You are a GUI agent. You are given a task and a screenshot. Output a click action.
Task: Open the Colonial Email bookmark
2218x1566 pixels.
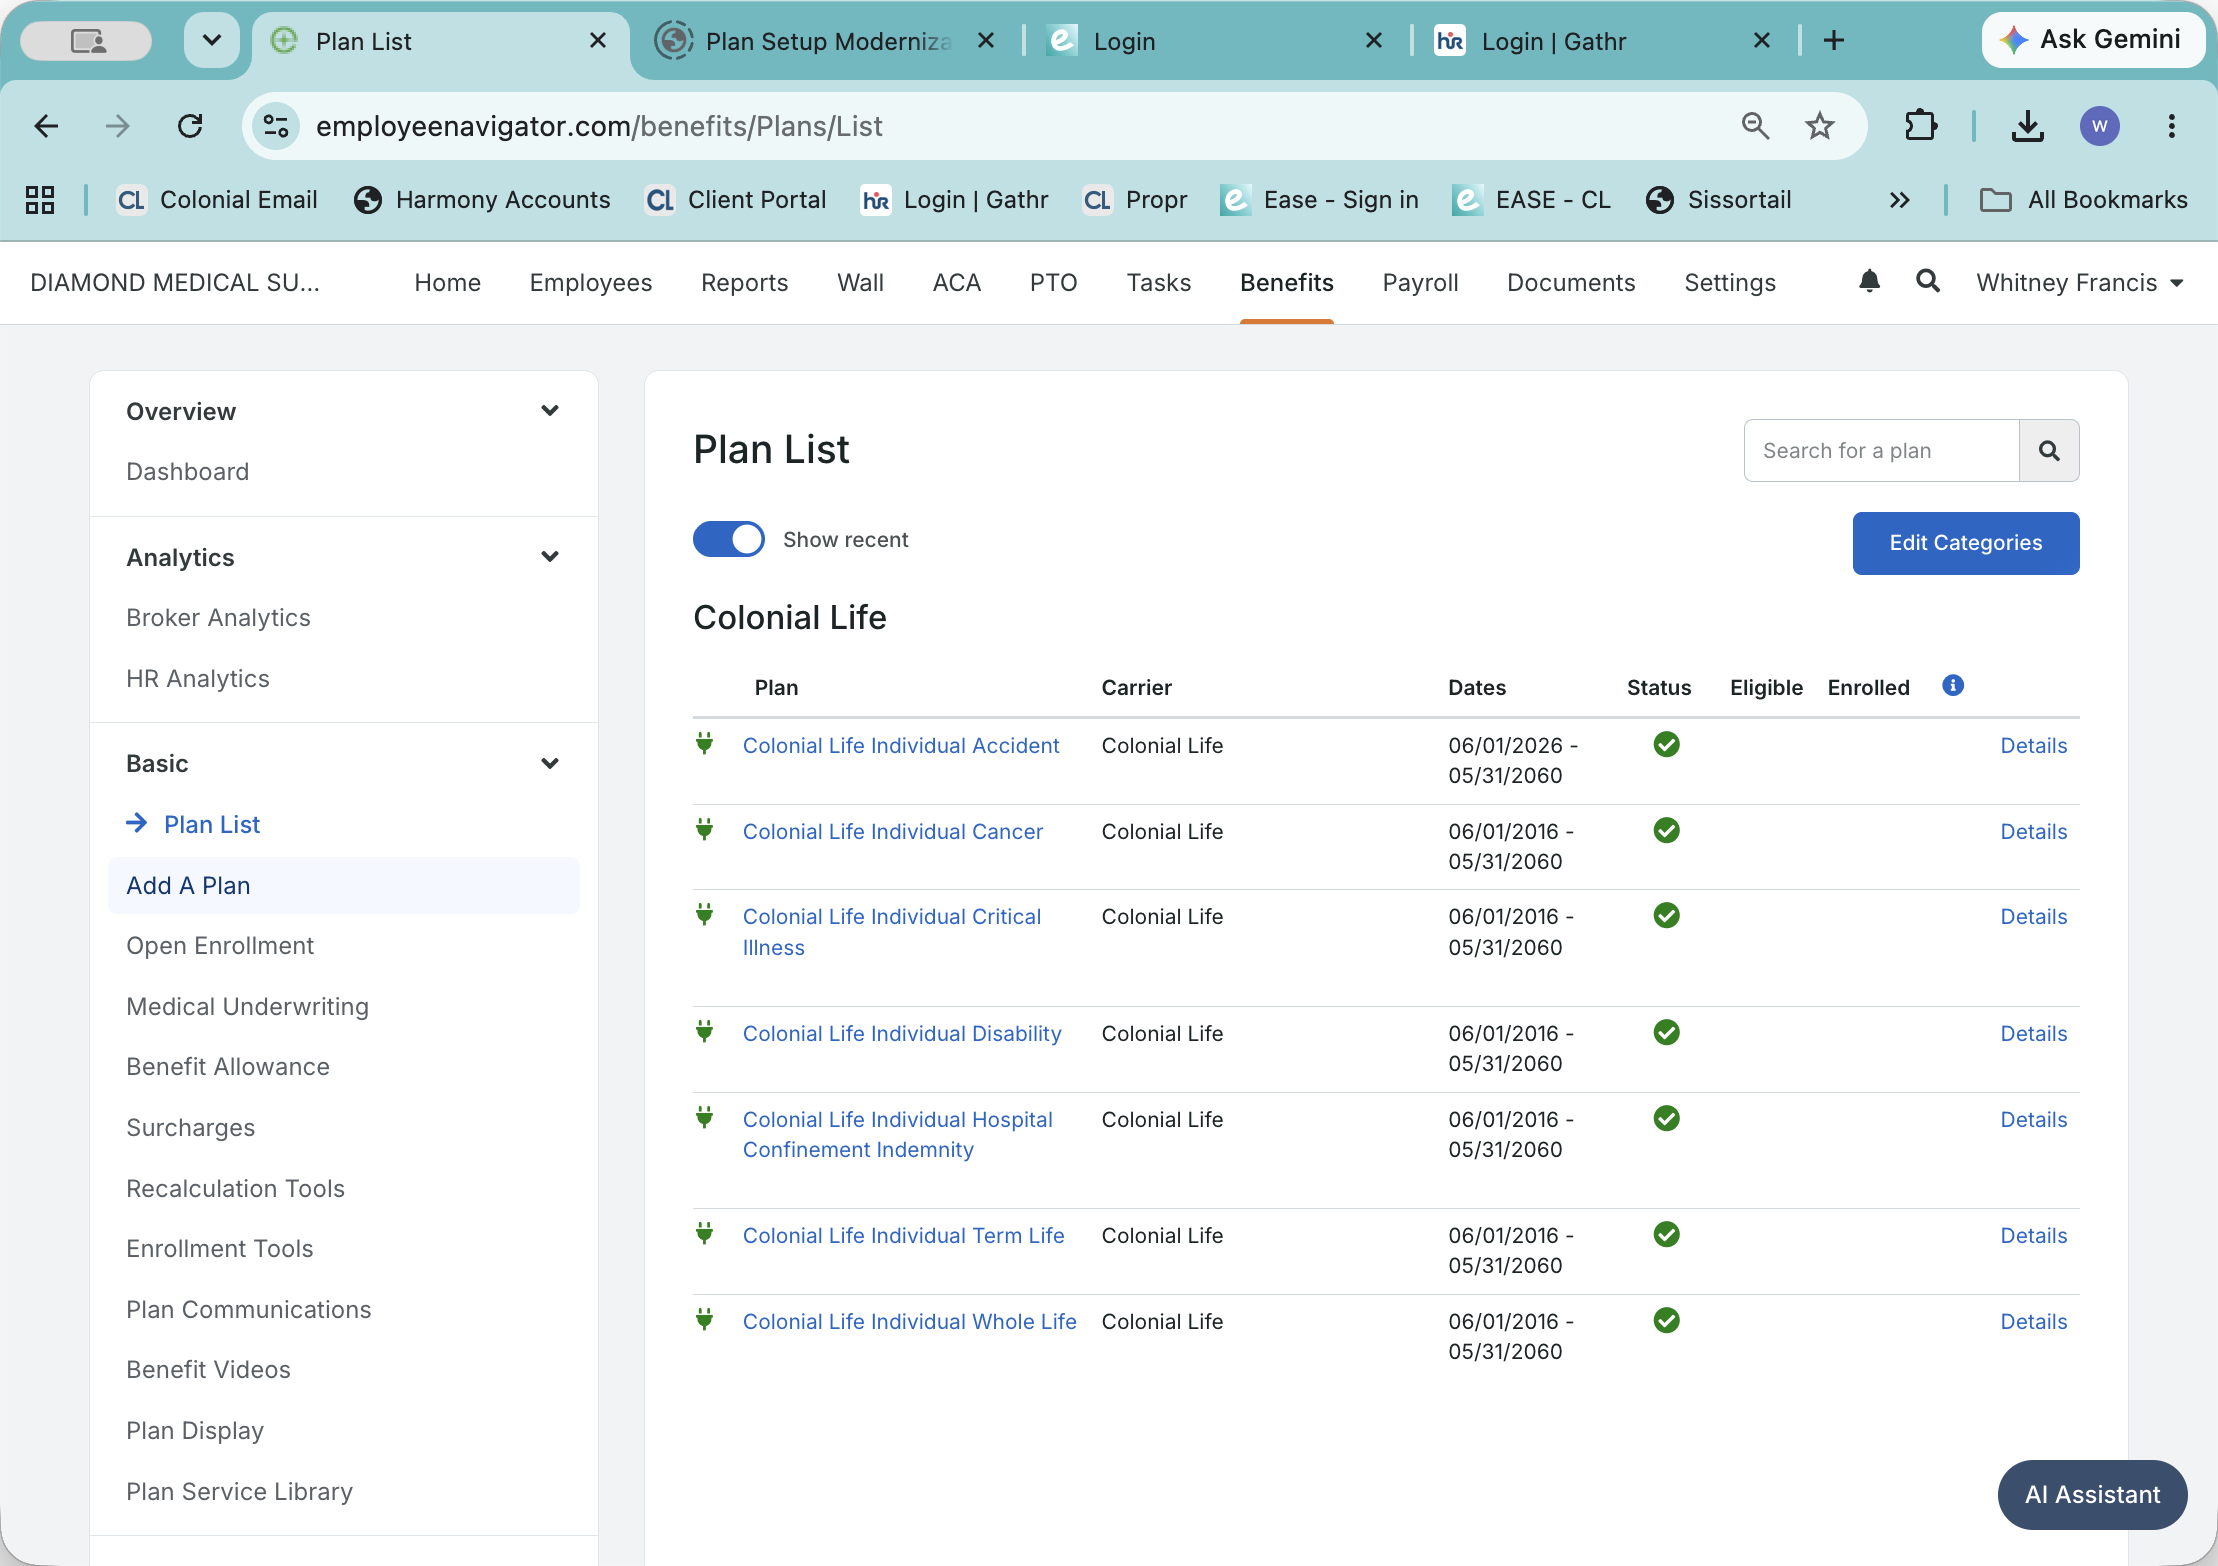(x=217, y=200)
